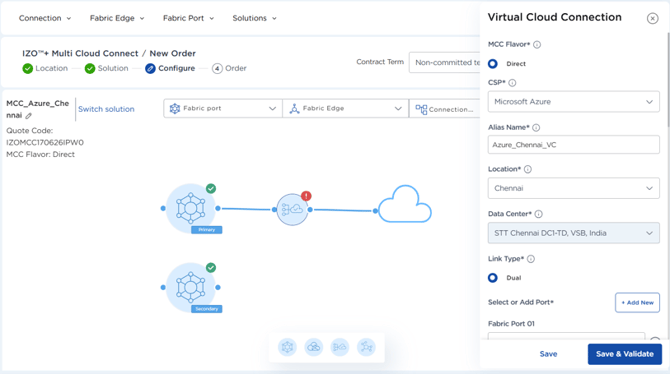This screenshot has width=670, height=374.
Task: Open the Location Chennai dropdown
Action: tap(573, 188)
